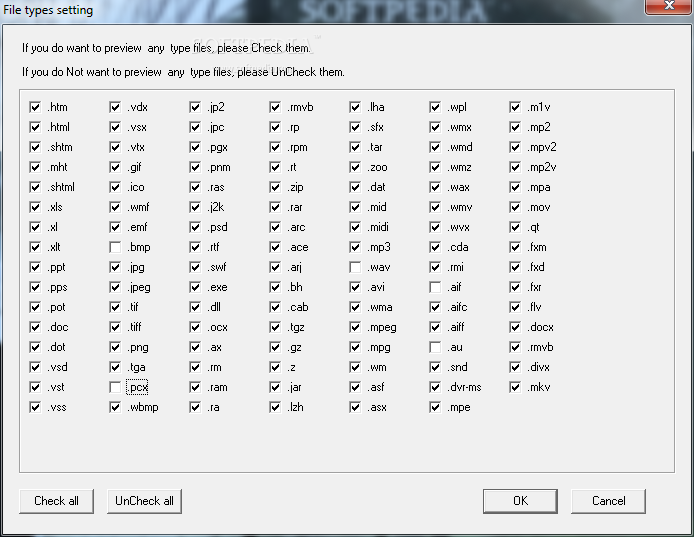Image resolution: width=694 pixels, height=537 pixels.
Task: Uncheck the .gif file type
Action: (115, 167)
